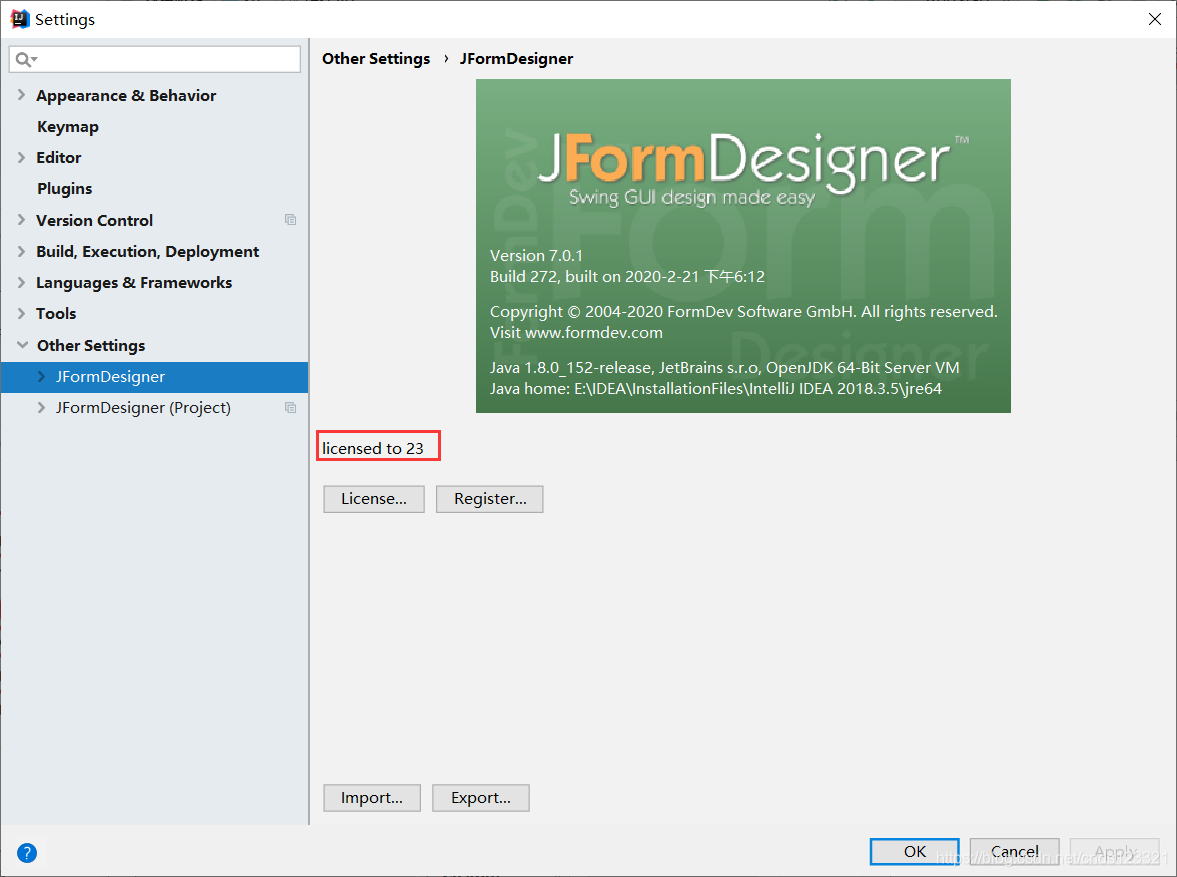This screenshot has width=1177, height=877.
Task: Click the project-level icon beside Version Control
Action: [x=290, y=220]
